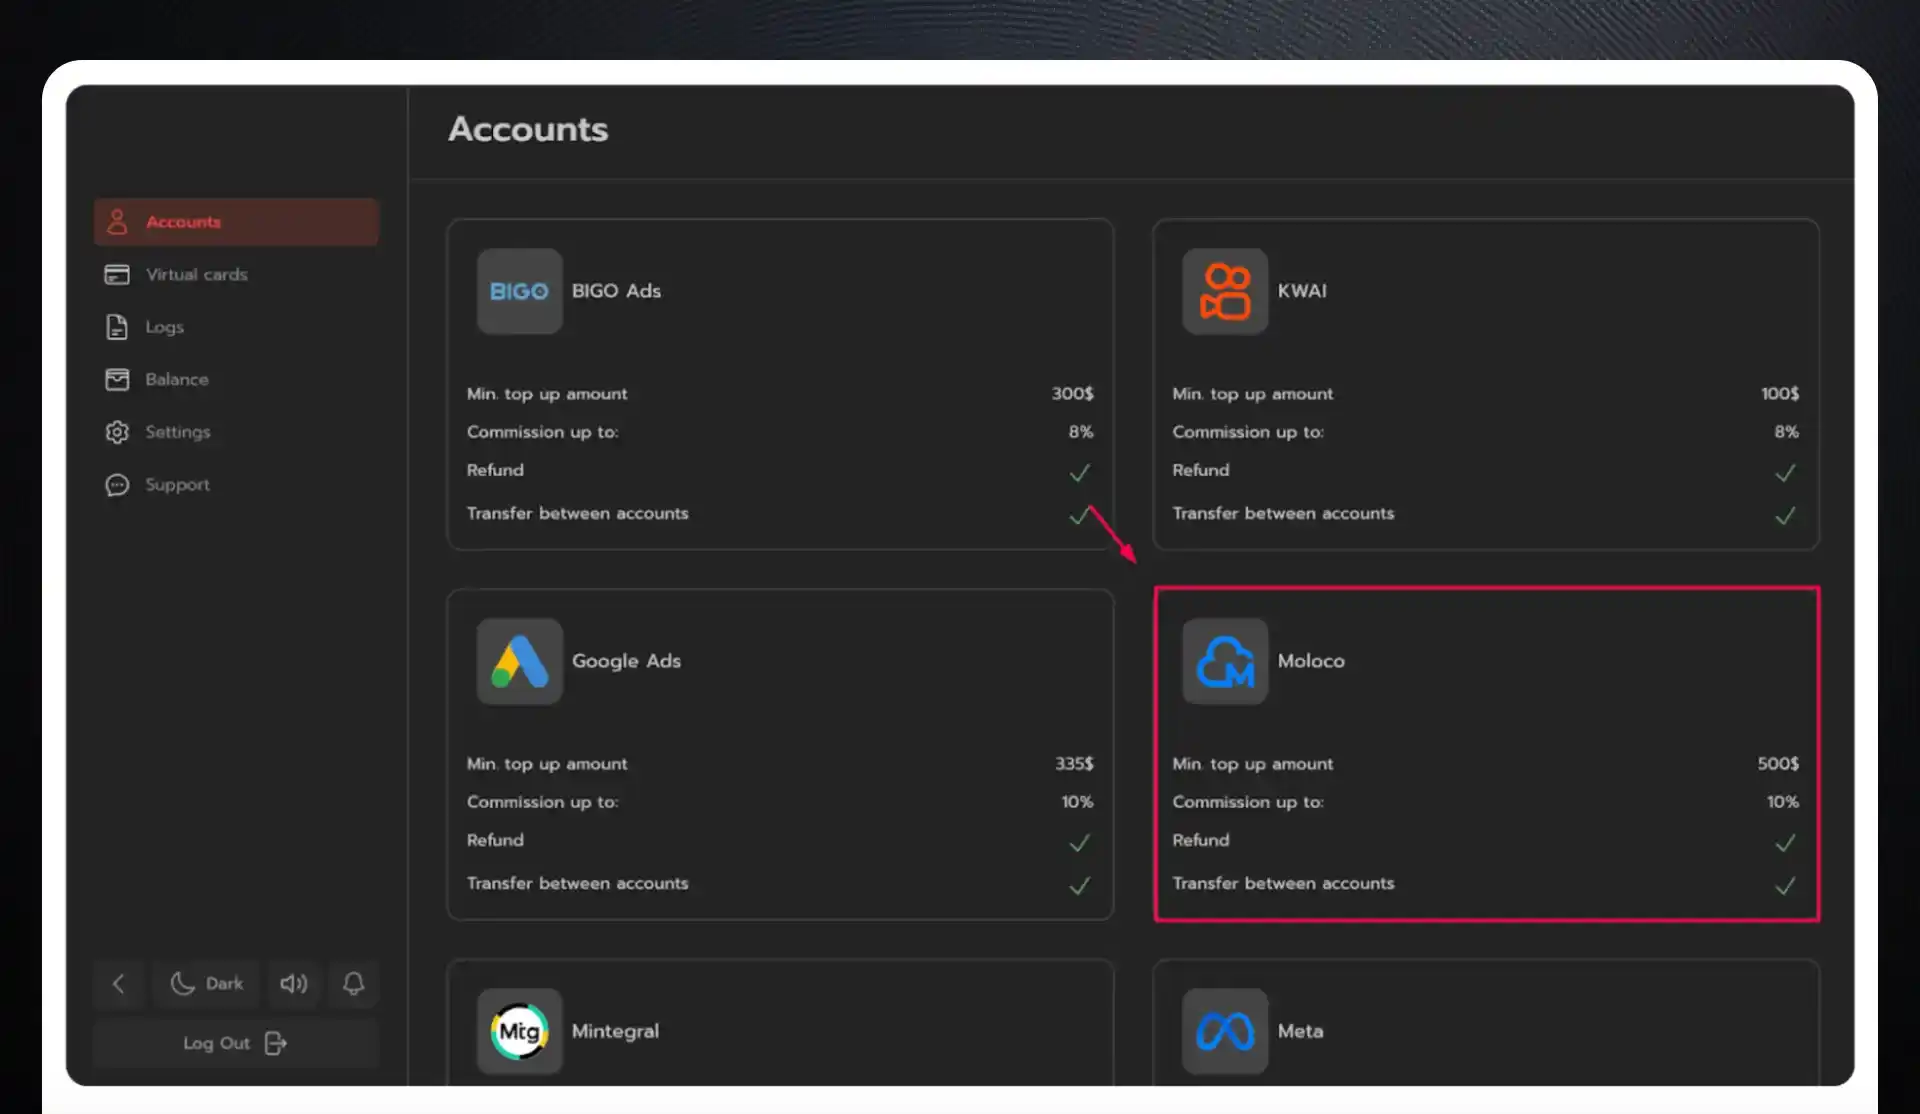1920x1114 pixels.
Task: Click Moloco commission value 10%
Action: click(1782, 802)
